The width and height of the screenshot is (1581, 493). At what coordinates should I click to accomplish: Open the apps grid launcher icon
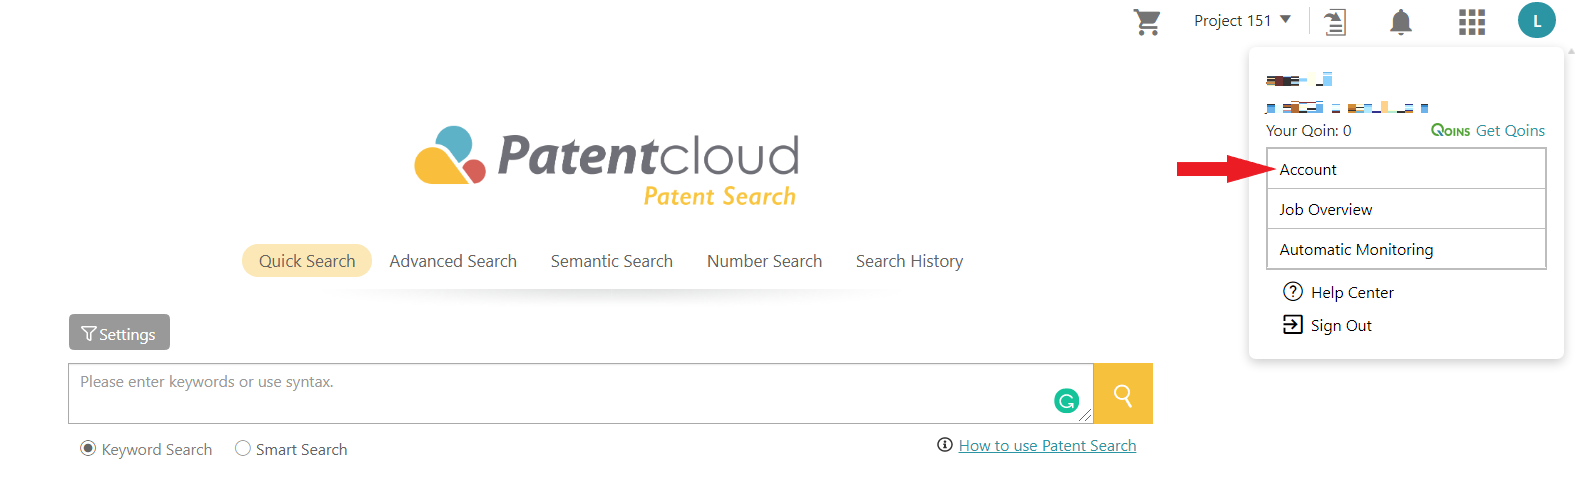tap(1472, 22)
